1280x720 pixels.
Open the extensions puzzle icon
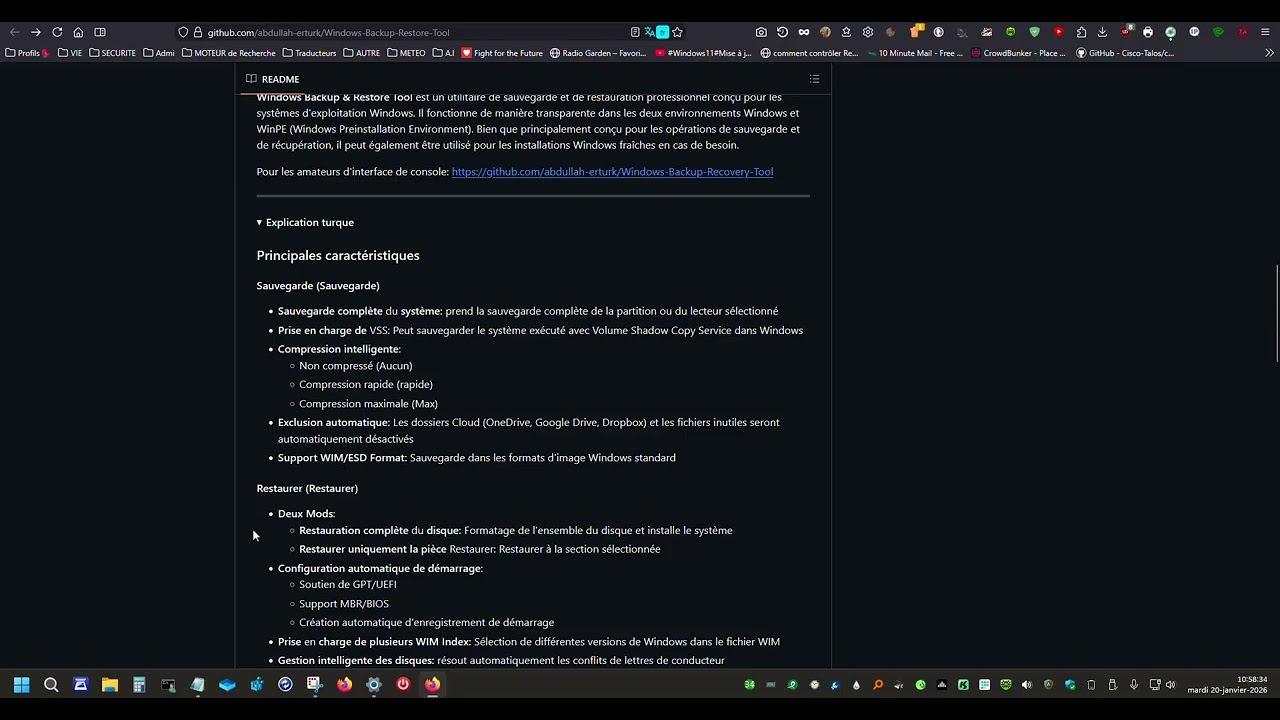1081,32
